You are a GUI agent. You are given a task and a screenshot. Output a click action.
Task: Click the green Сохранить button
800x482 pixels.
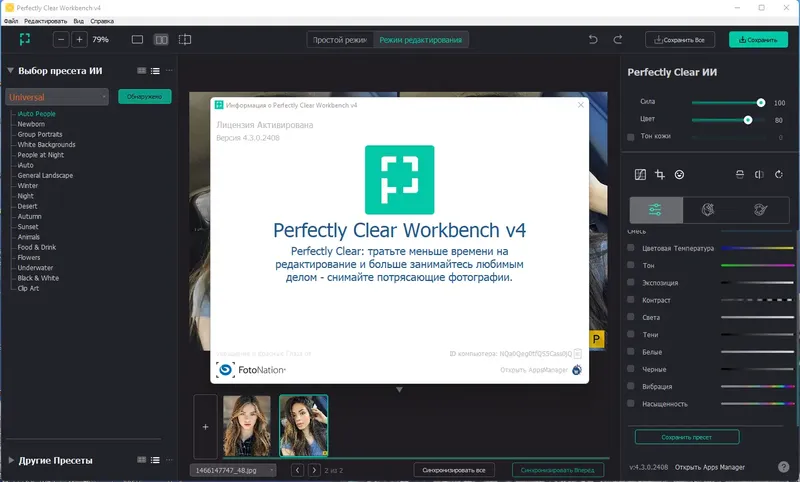click(x=758, y=40)
